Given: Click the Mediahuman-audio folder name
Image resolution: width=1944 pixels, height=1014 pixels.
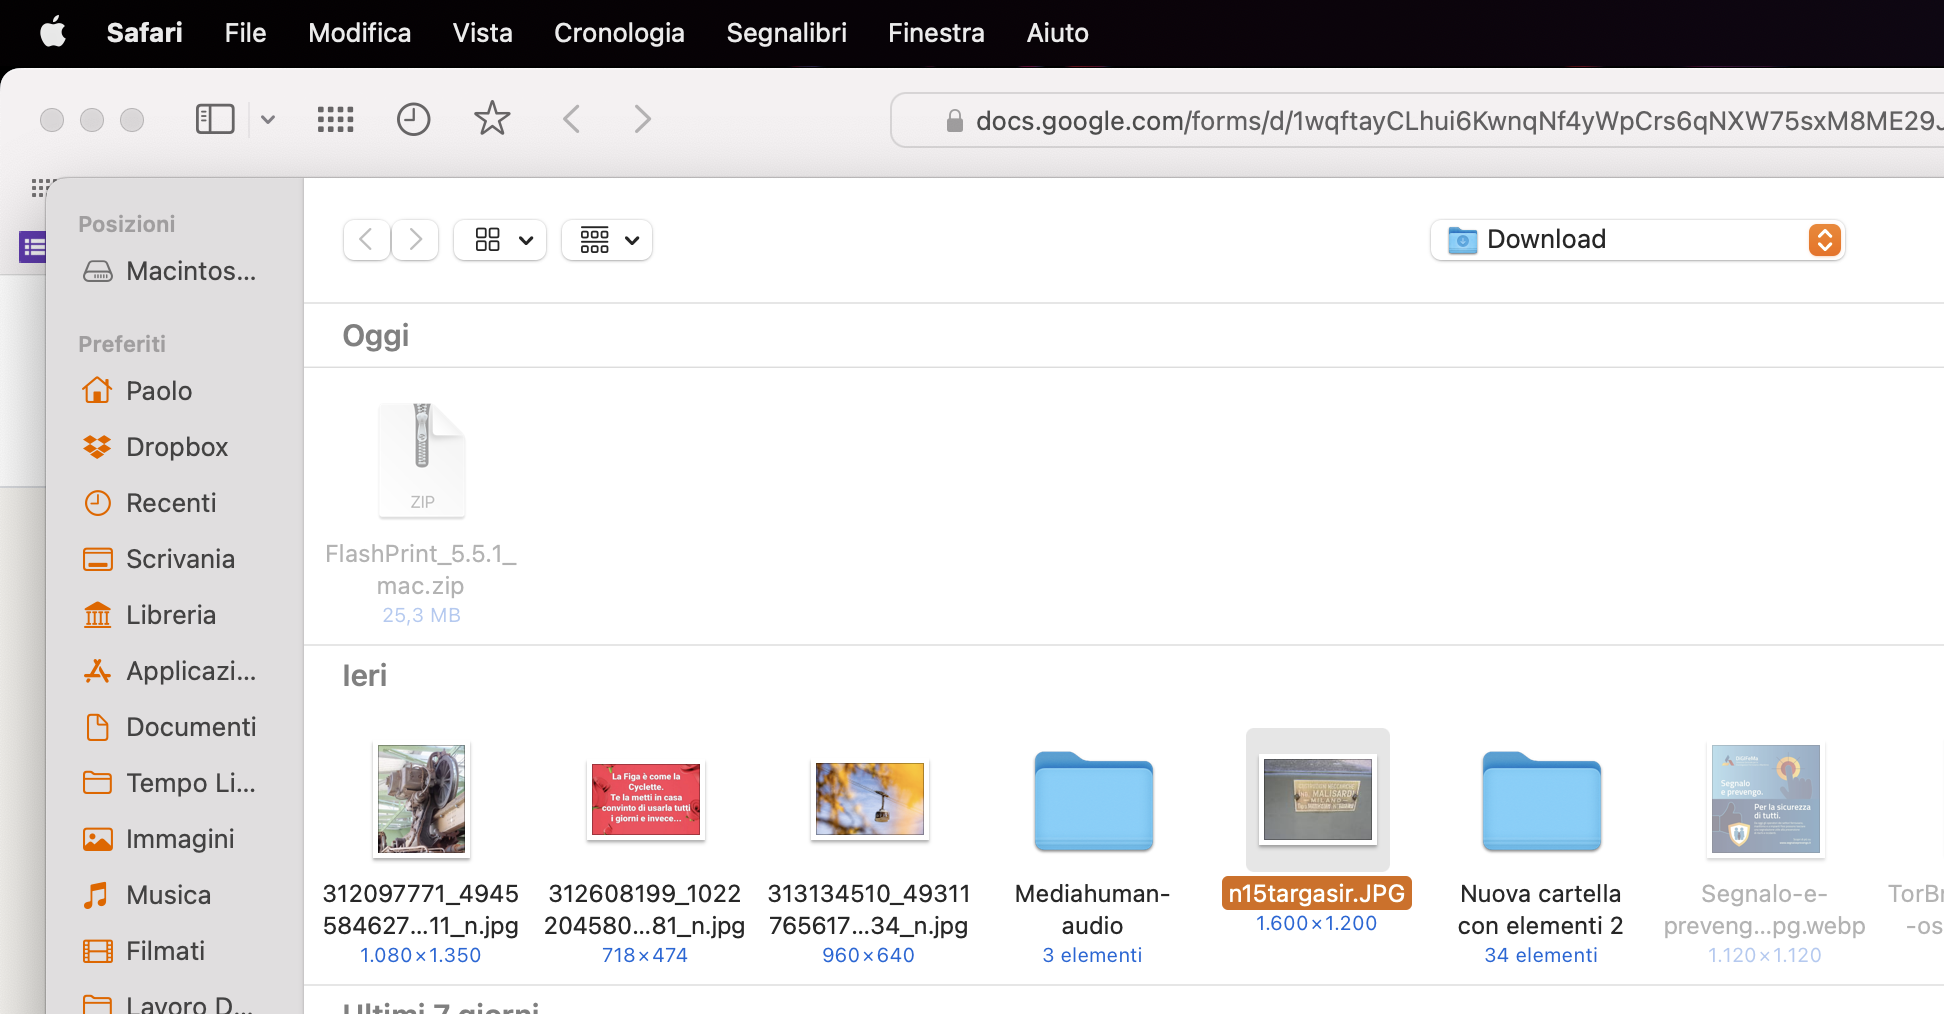Looking at the screenshot, I should [1093, 909].
